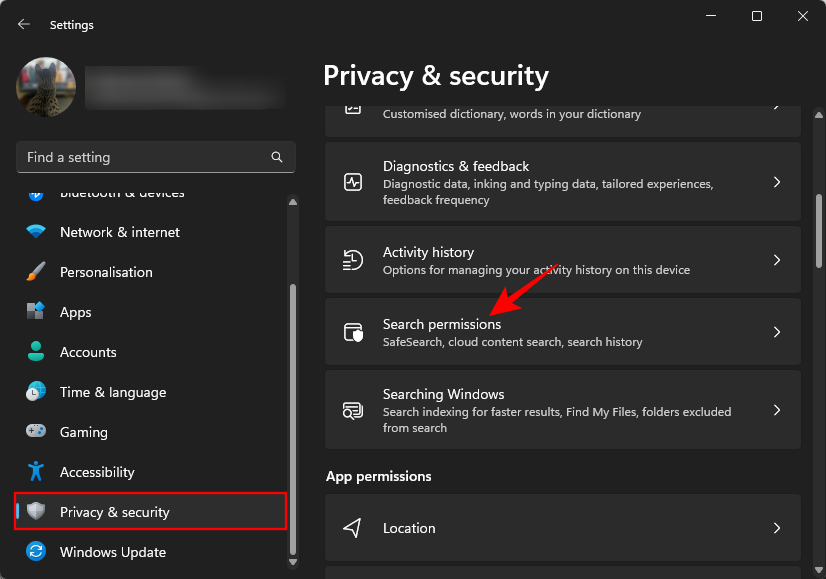The image size is (826, 579).
Task: Open the Accounts section
Action: (151, 352)
